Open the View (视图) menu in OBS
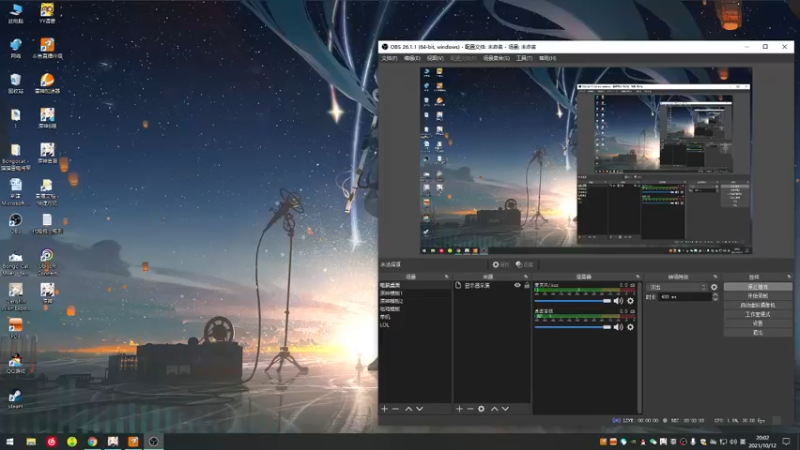Screen dimensions: 800x450 point(435,58)
